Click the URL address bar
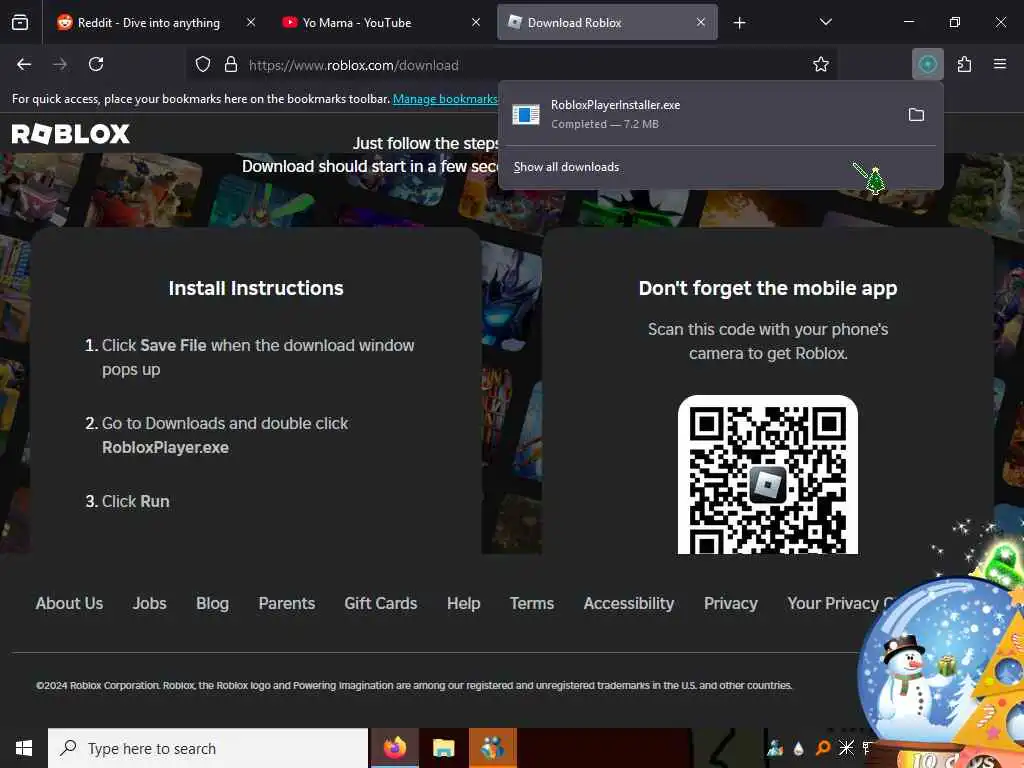 click(509, 65)
